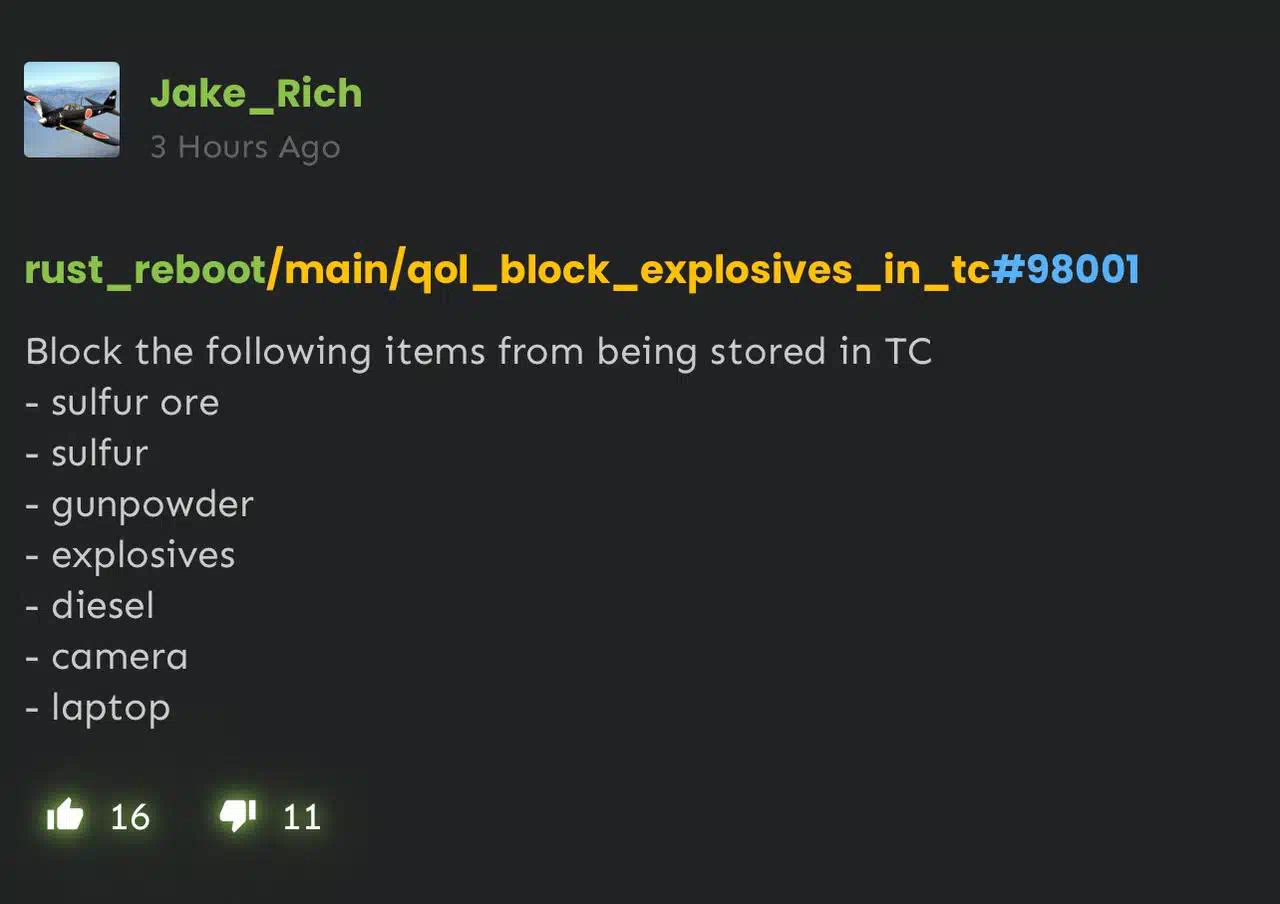This screenshot has height=904, width=1280.
Task: Open changeset number #98001
Action: (x=1065, y=270)
